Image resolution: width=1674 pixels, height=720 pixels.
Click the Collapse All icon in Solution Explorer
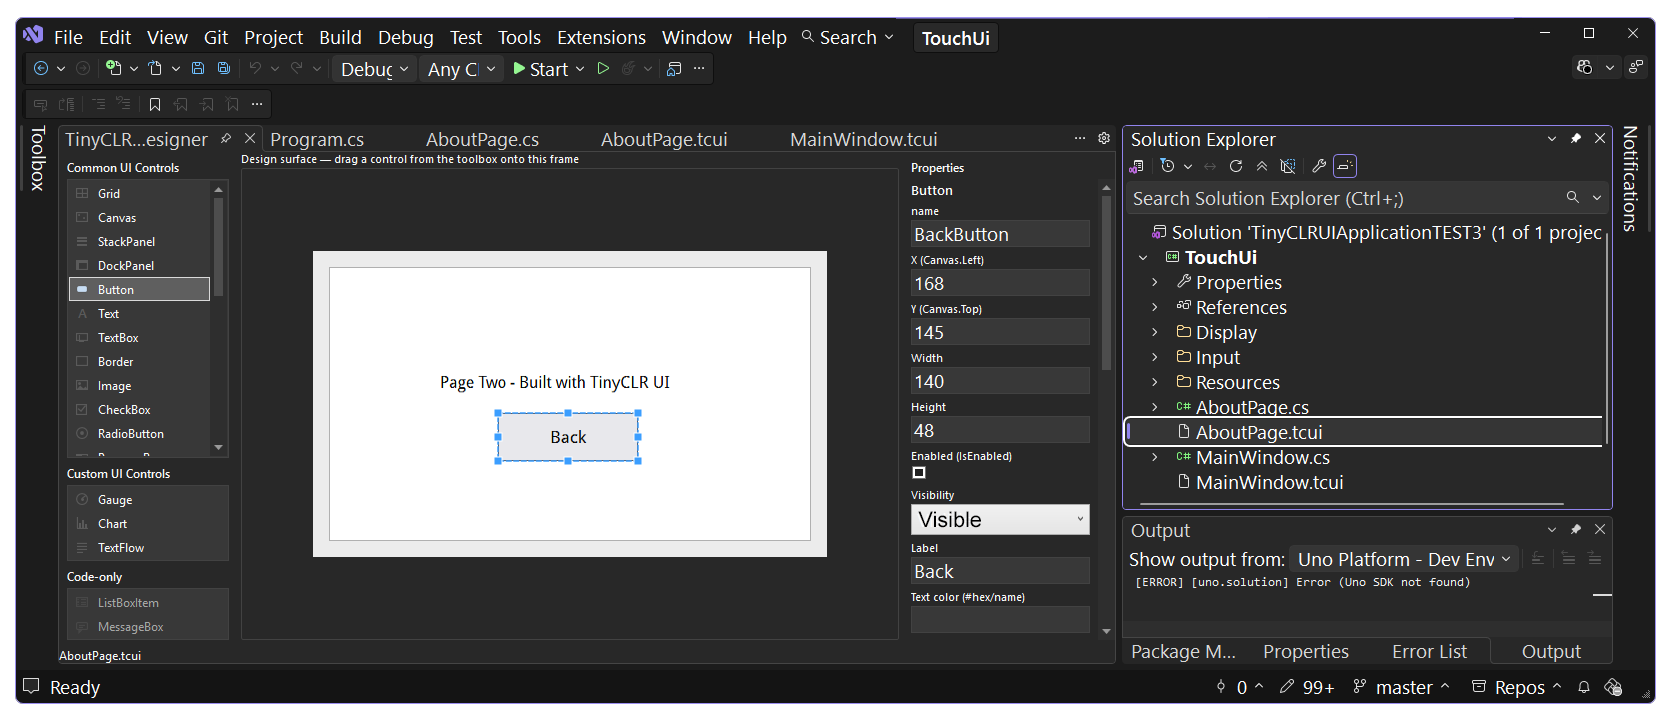1262,166
